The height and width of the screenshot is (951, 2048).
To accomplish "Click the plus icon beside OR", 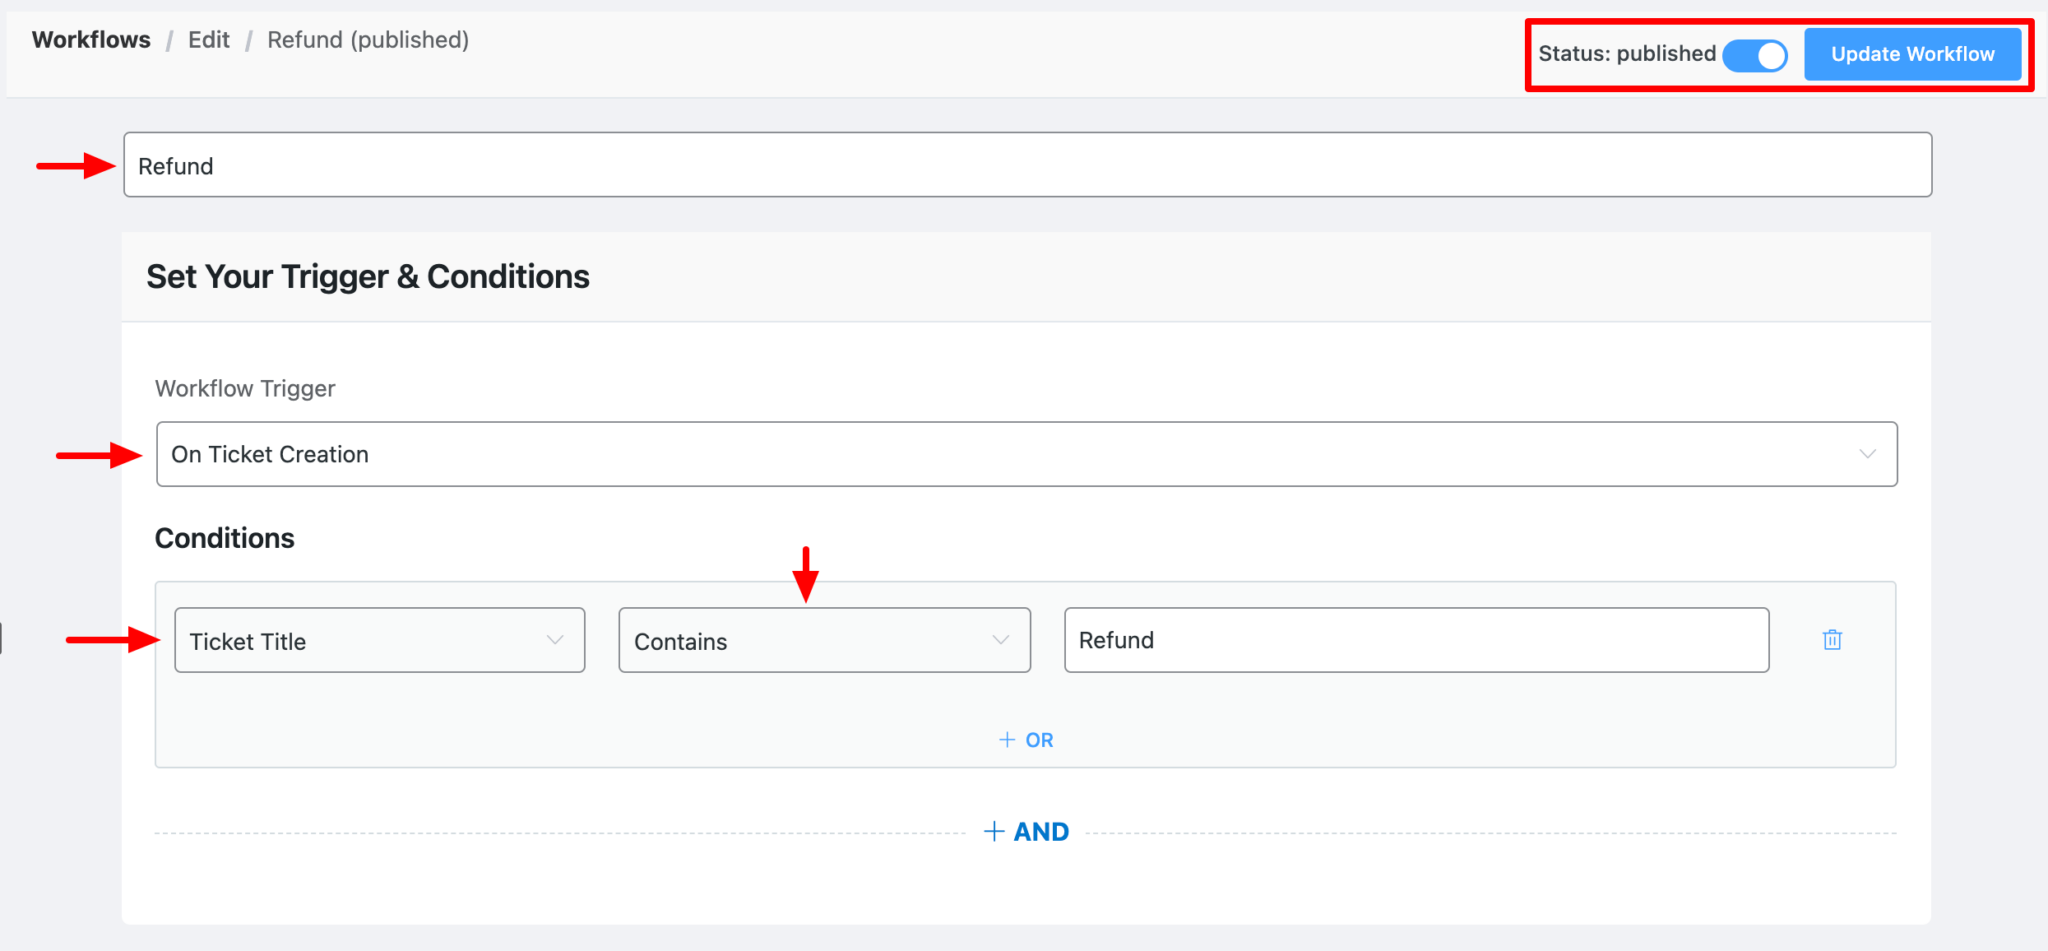I will pos(1007,740).
